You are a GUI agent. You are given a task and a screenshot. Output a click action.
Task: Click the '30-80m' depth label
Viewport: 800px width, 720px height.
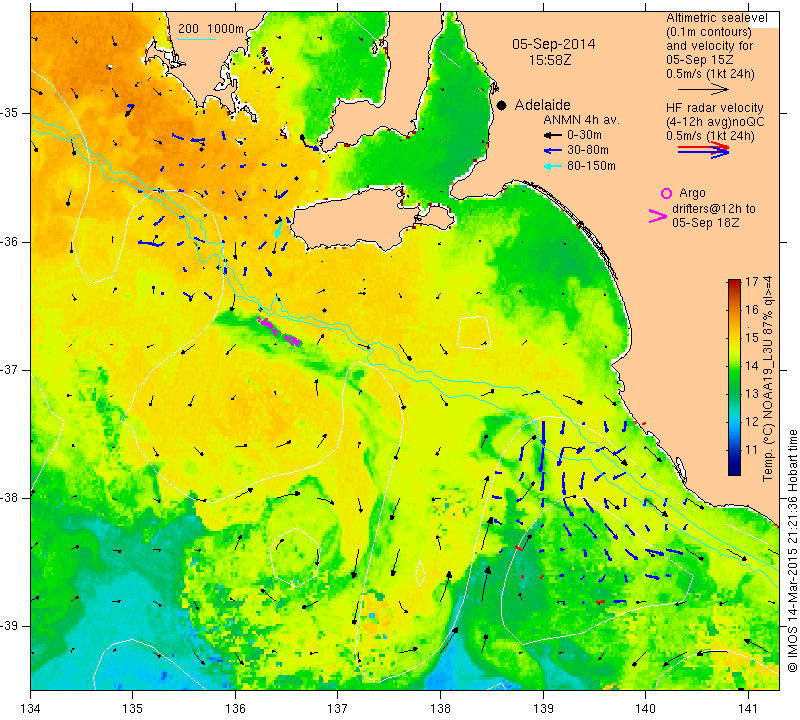[x=588, y=150]
